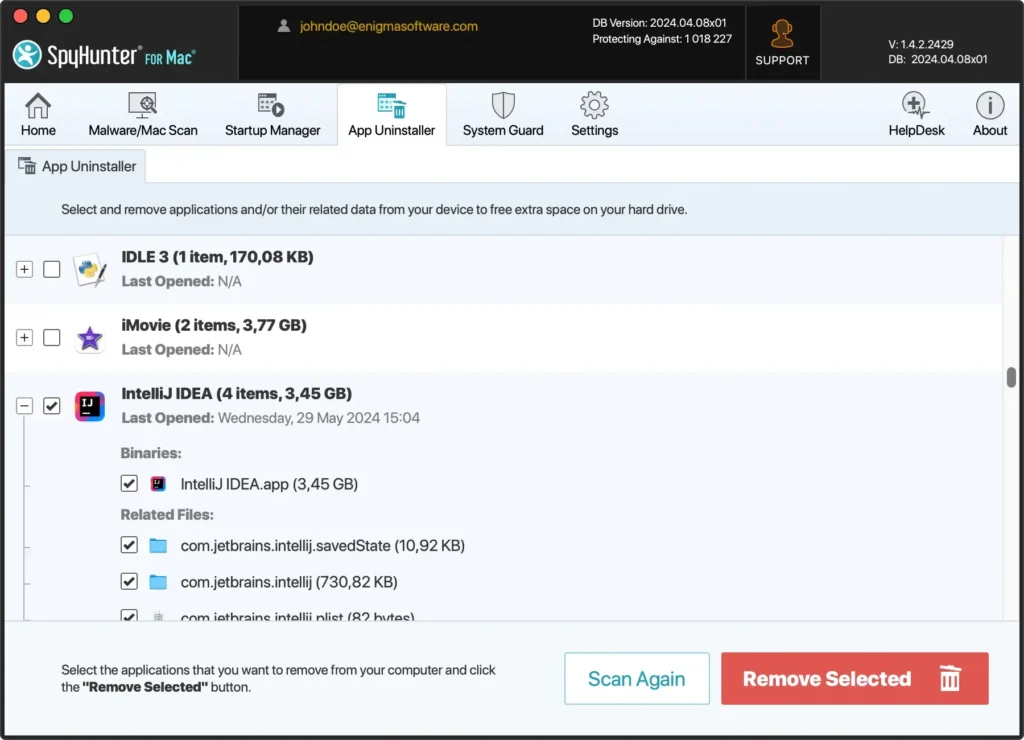Click Last Opened Wednesday, 29 May 2024 text
Screen dimensions: 1024x740
click(x=270, y=418)
